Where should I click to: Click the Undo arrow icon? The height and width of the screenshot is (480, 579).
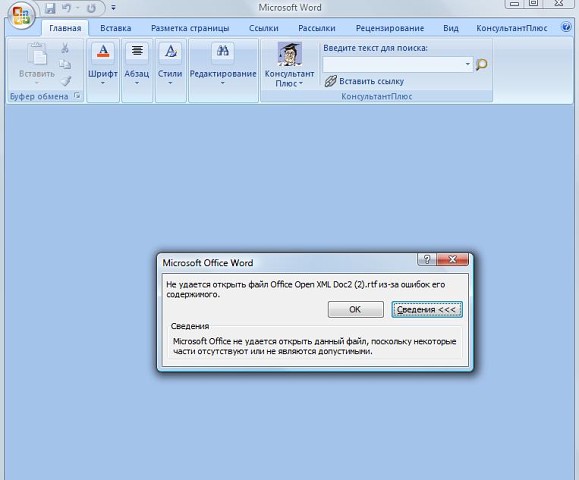[x=66, y=8]
